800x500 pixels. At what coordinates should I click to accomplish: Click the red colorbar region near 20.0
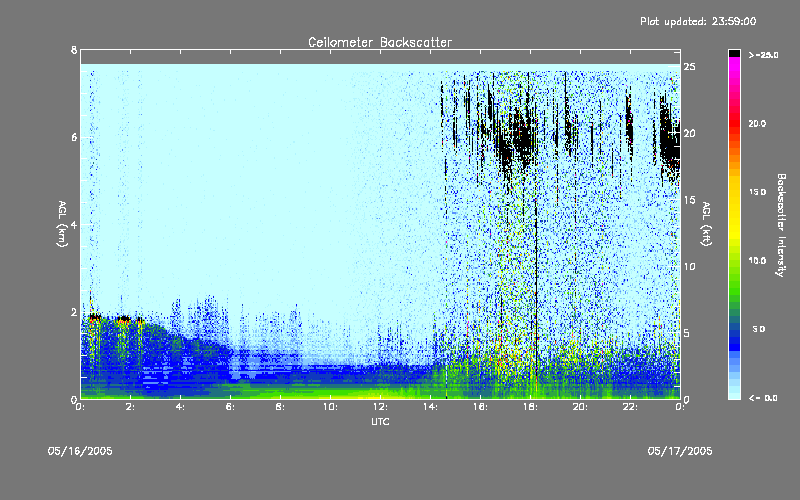point(734,124)
